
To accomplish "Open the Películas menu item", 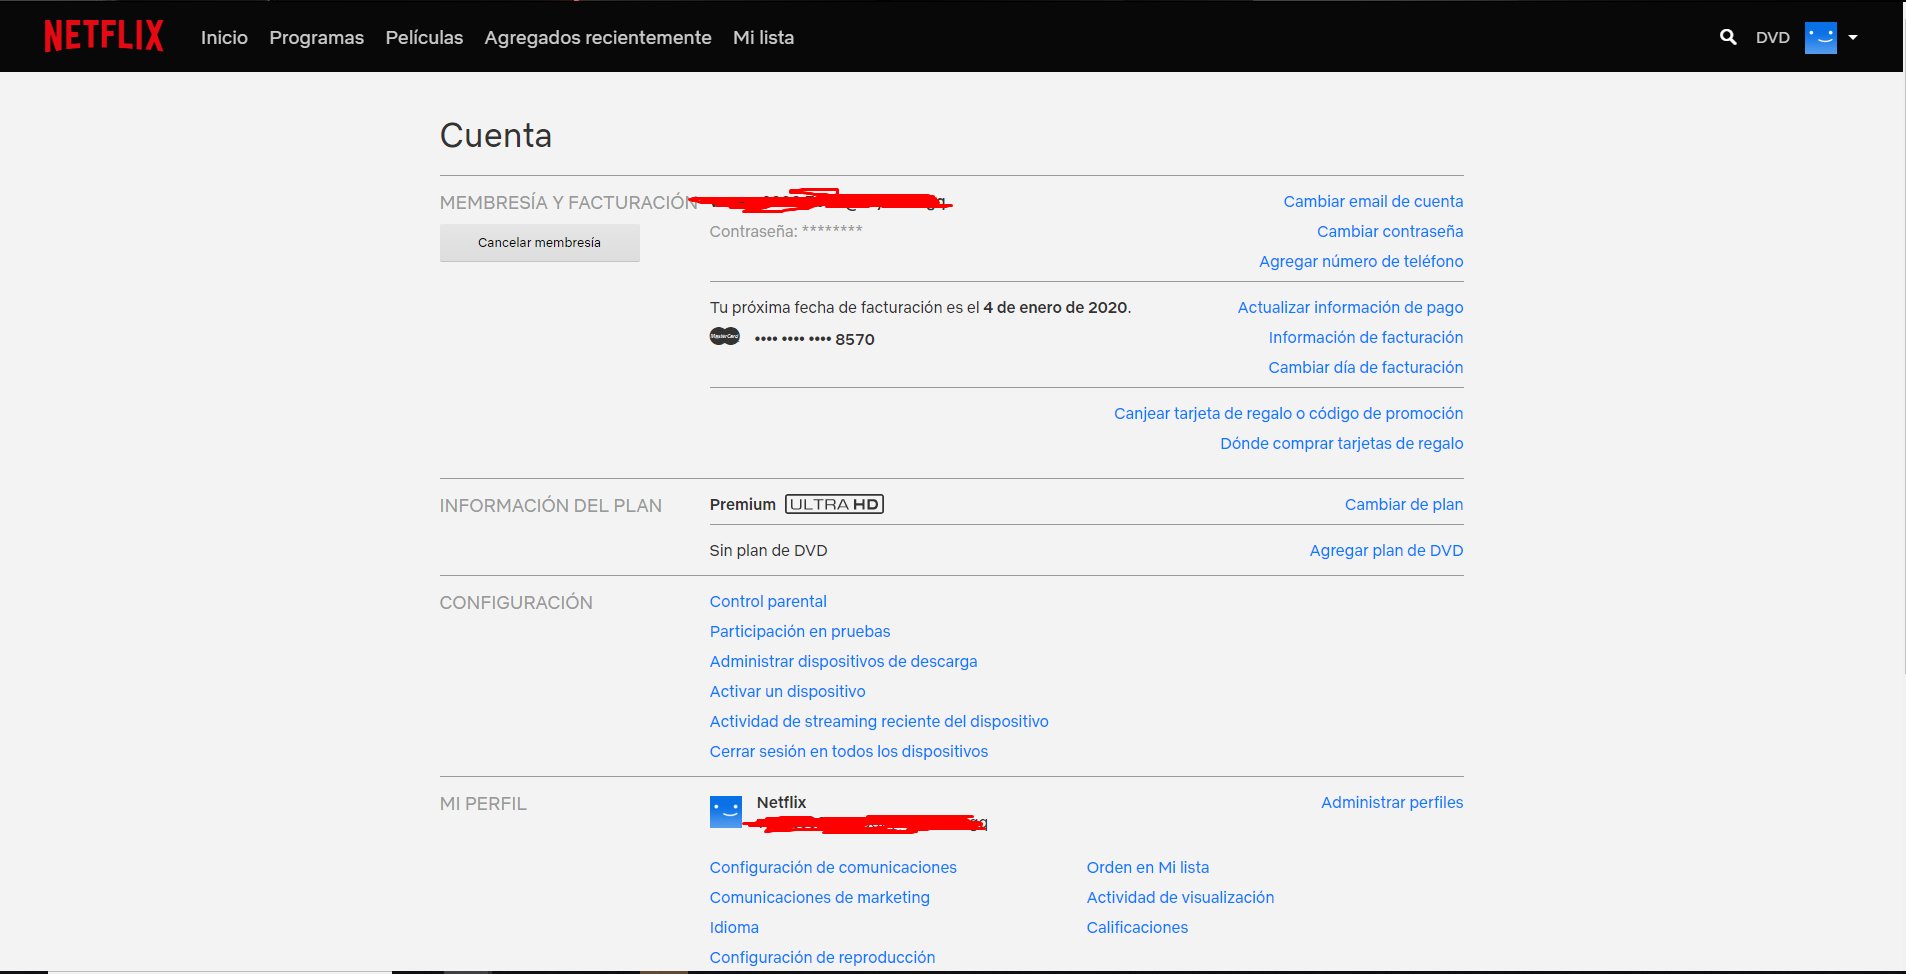I will tap(424, 37).
